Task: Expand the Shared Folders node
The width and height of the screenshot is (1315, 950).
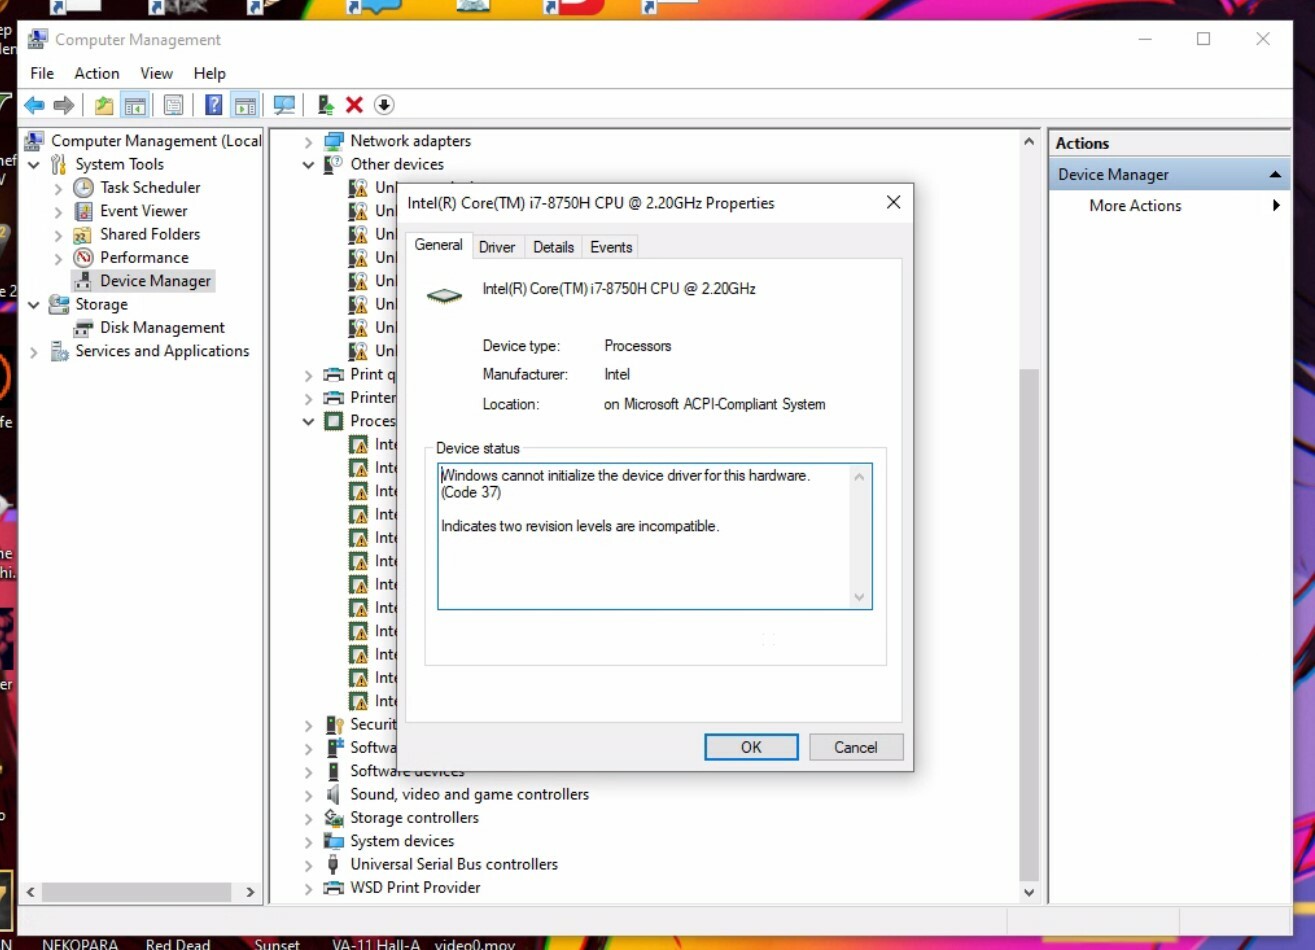Action: [x=58, y=235]
